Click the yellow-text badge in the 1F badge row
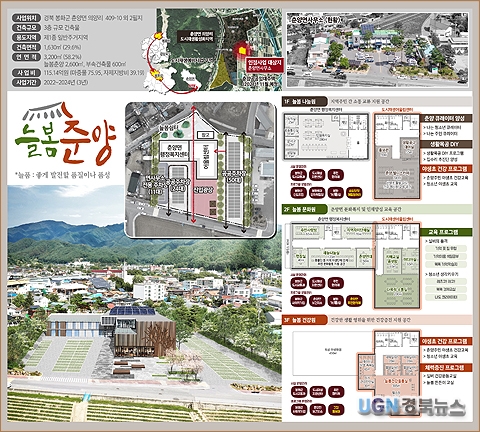Viewport: 480px width, 432px height. pos(354,192)
